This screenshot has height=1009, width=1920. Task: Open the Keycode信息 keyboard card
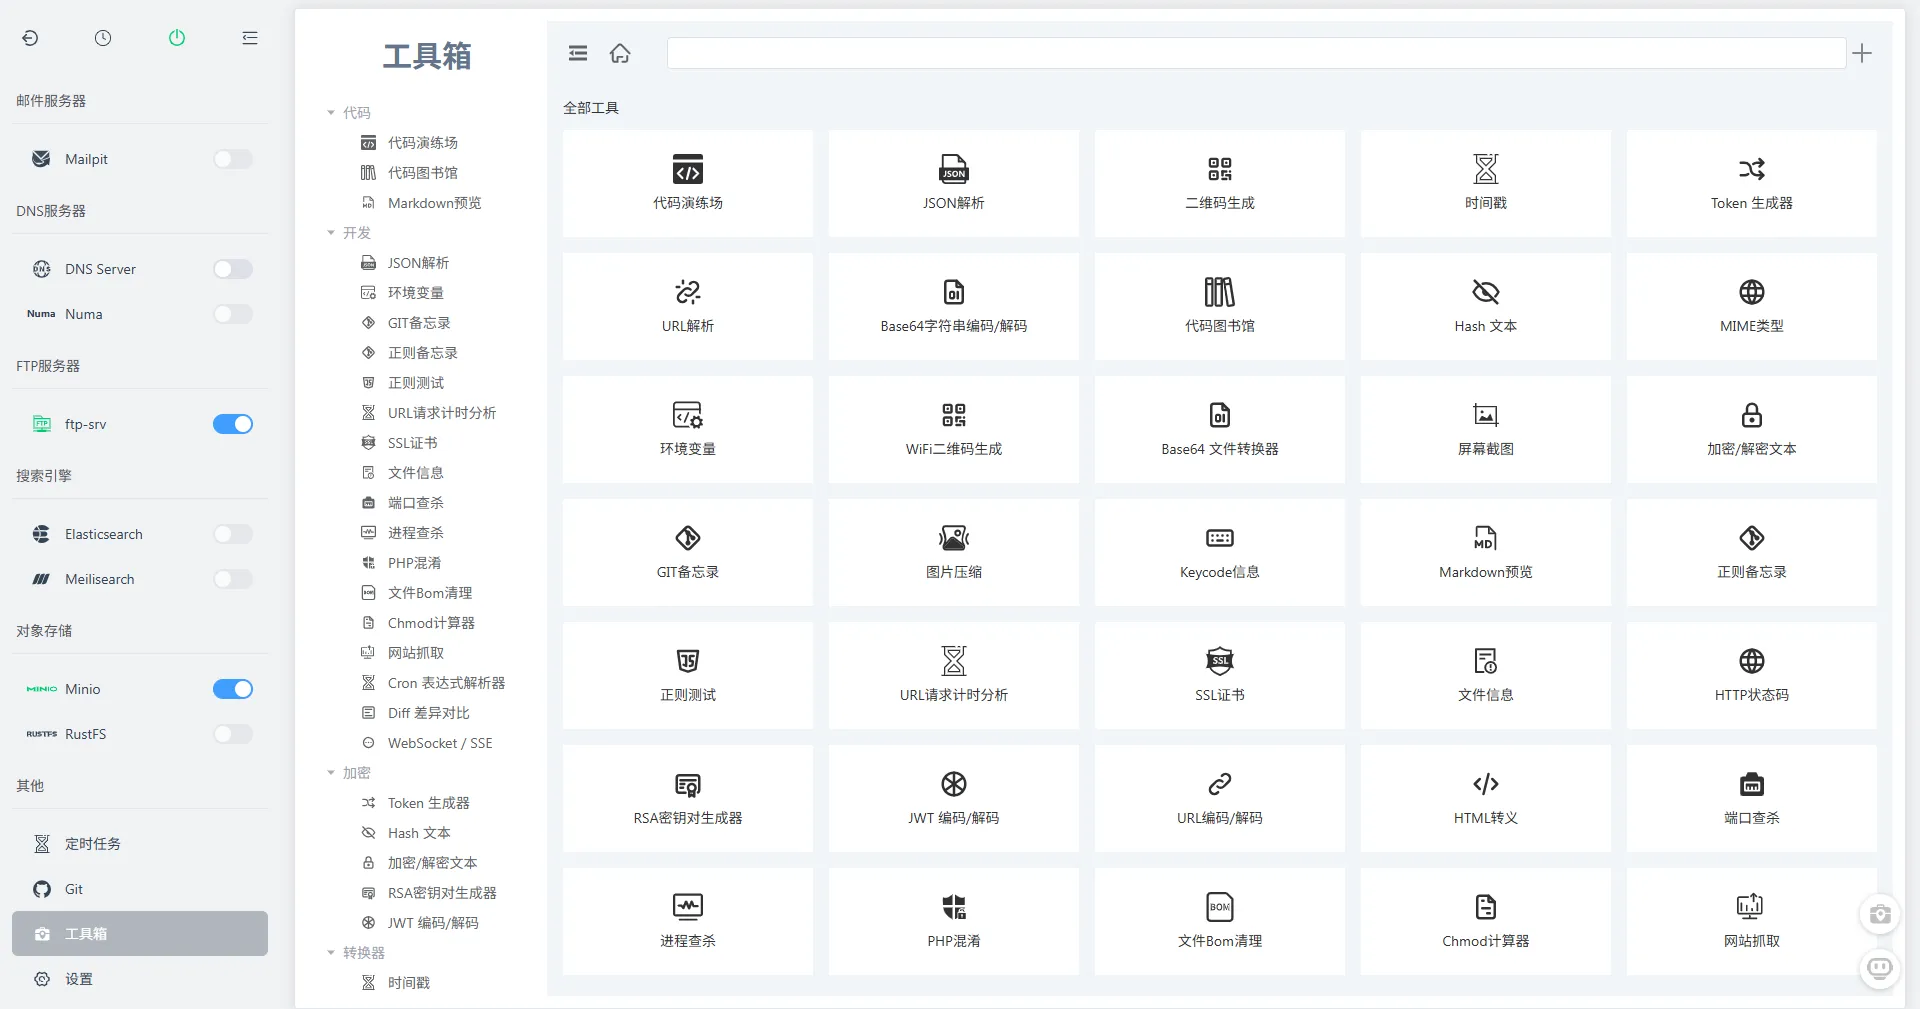pos(1220,552)
